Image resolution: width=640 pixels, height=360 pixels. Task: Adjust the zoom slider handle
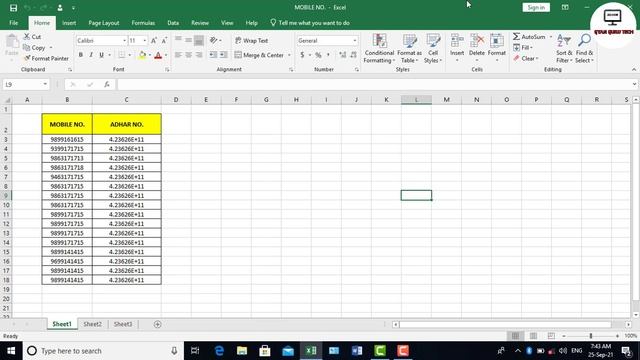pos(591,336)
